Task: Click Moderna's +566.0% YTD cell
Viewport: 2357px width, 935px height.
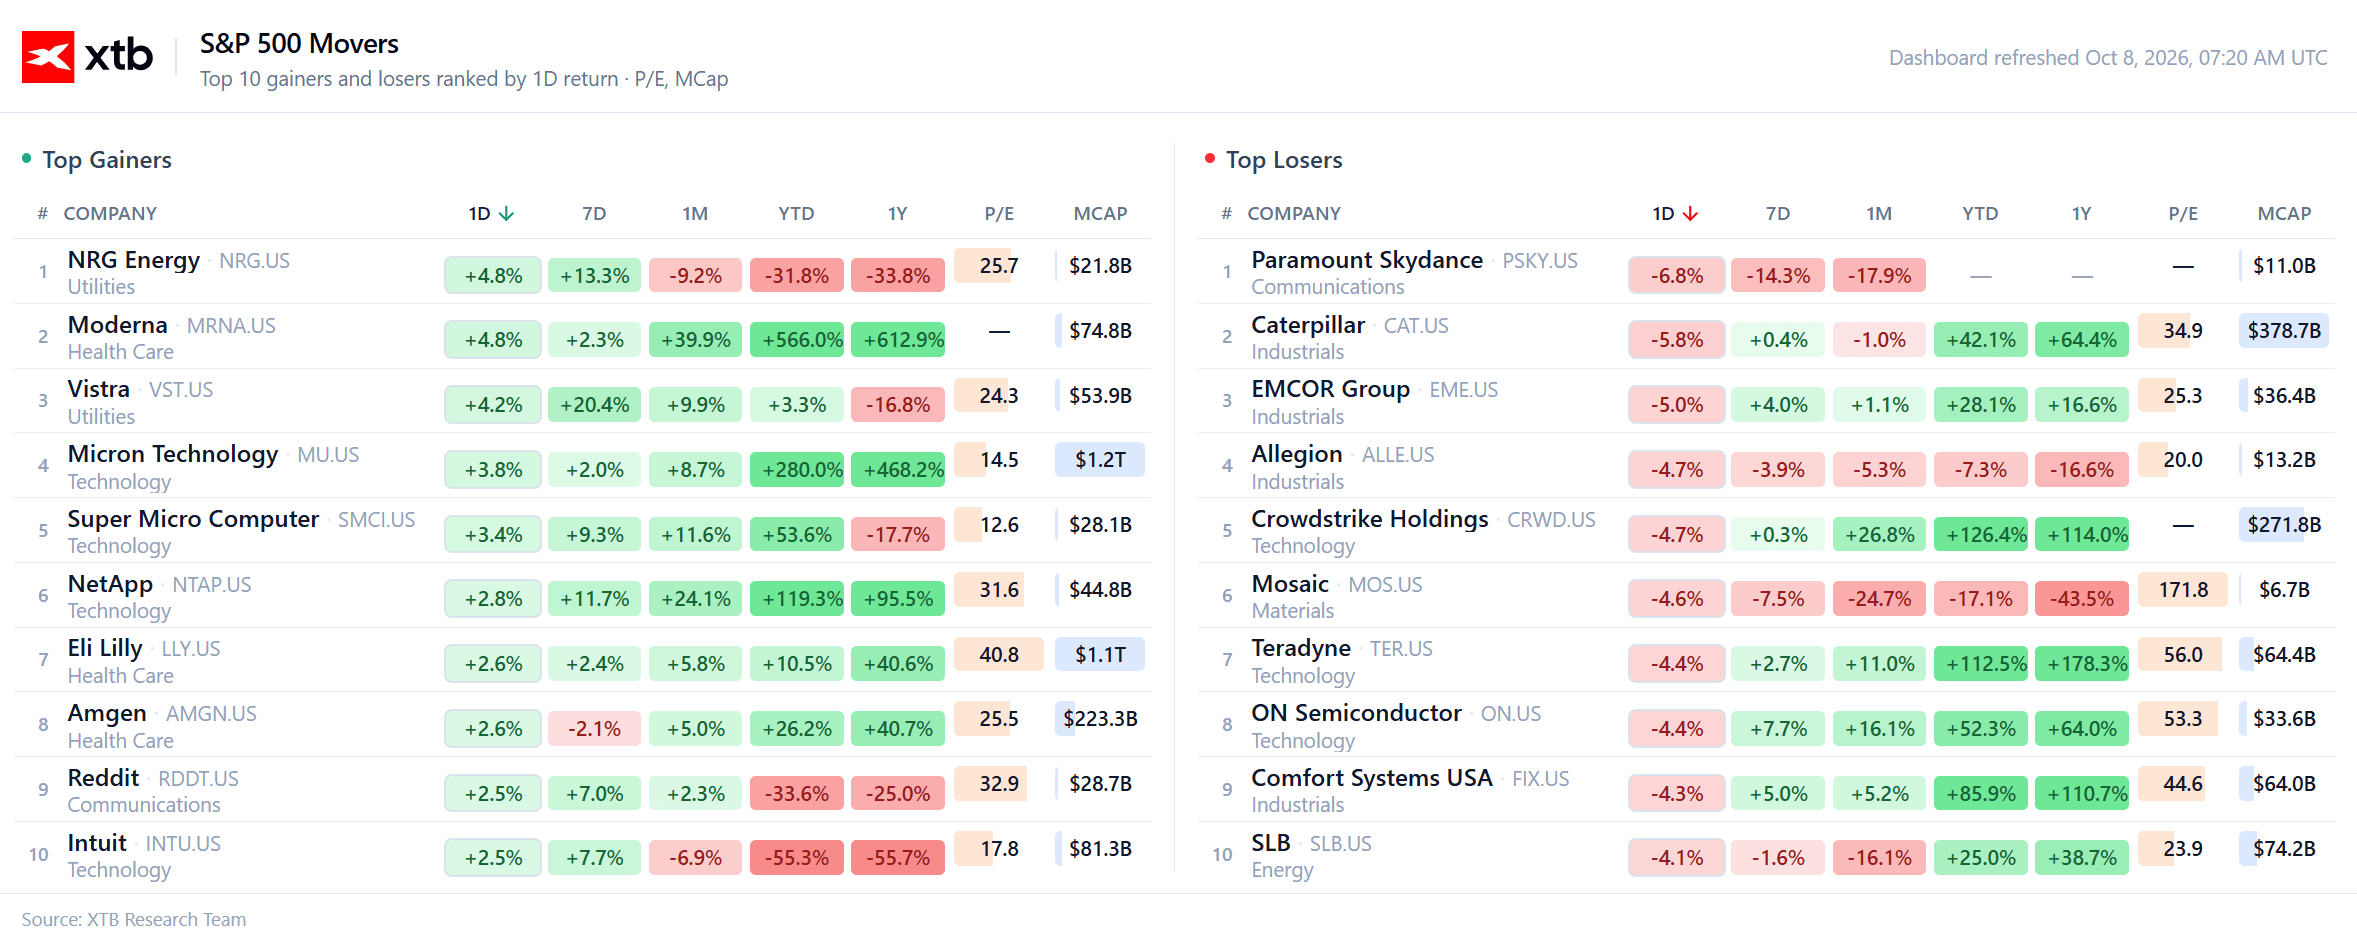Action: click(x=797, y=340)
